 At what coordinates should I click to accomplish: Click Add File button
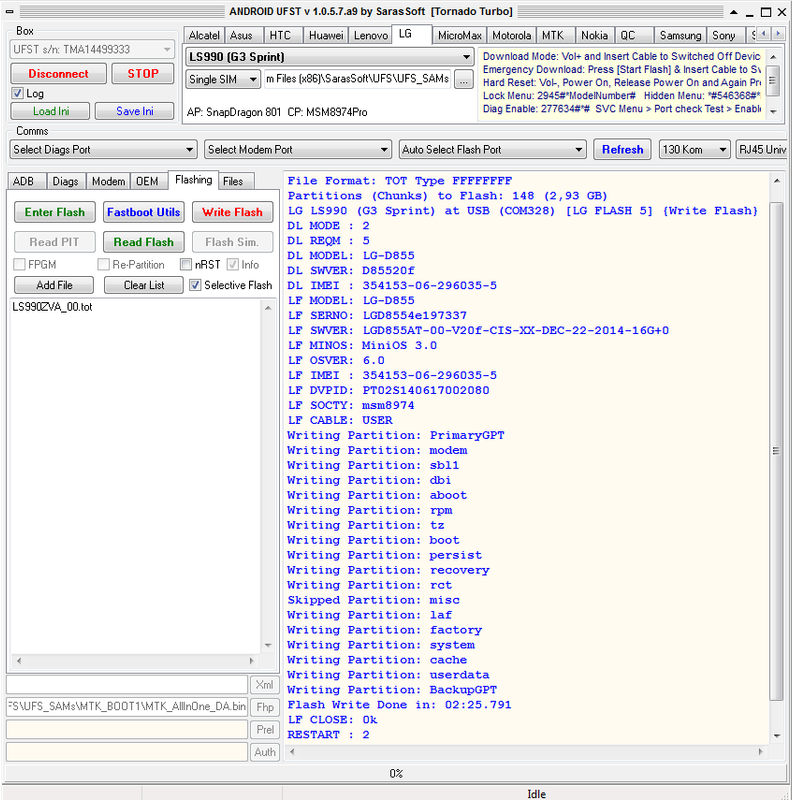coord(54,285)
